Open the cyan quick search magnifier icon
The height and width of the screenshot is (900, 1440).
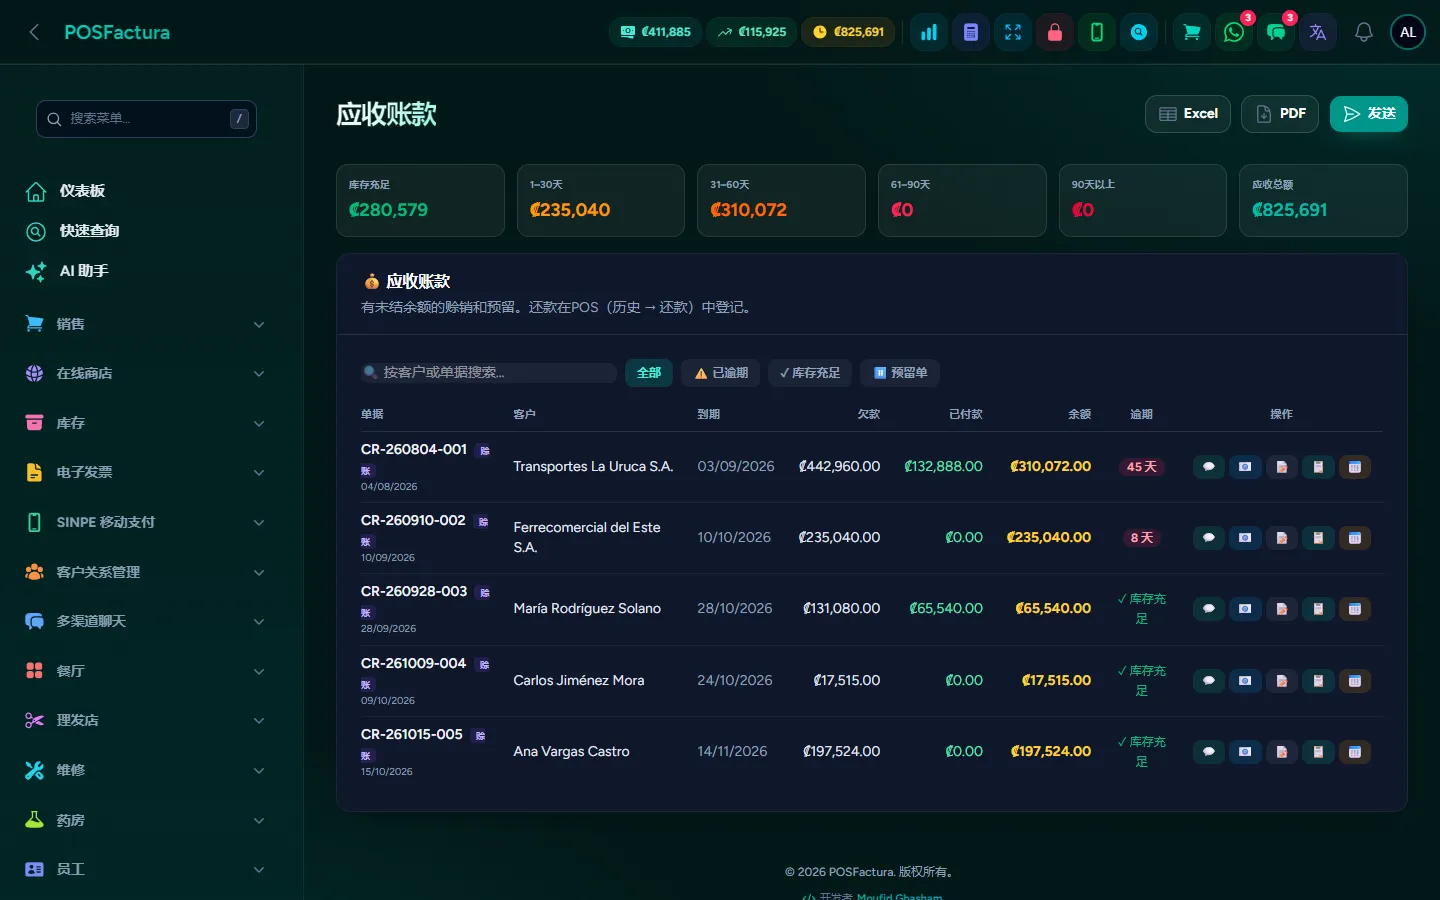pos(1139,32)
